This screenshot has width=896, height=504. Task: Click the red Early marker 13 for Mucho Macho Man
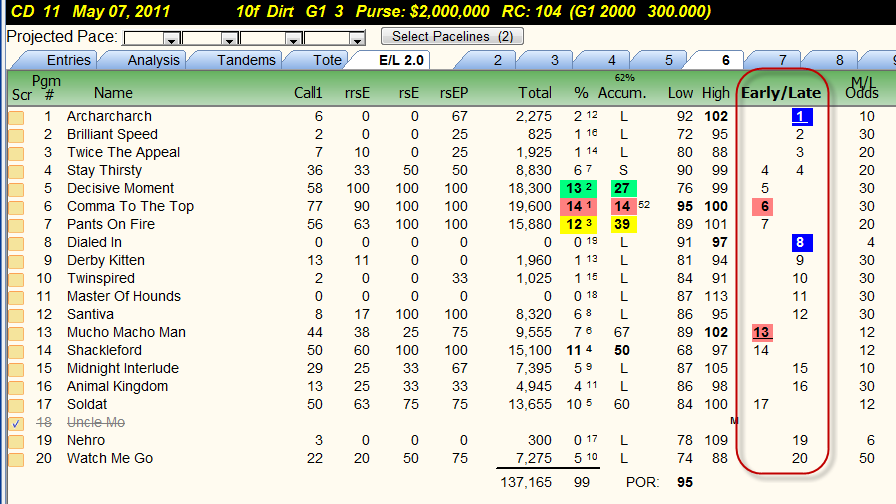[x=763, y=332]
